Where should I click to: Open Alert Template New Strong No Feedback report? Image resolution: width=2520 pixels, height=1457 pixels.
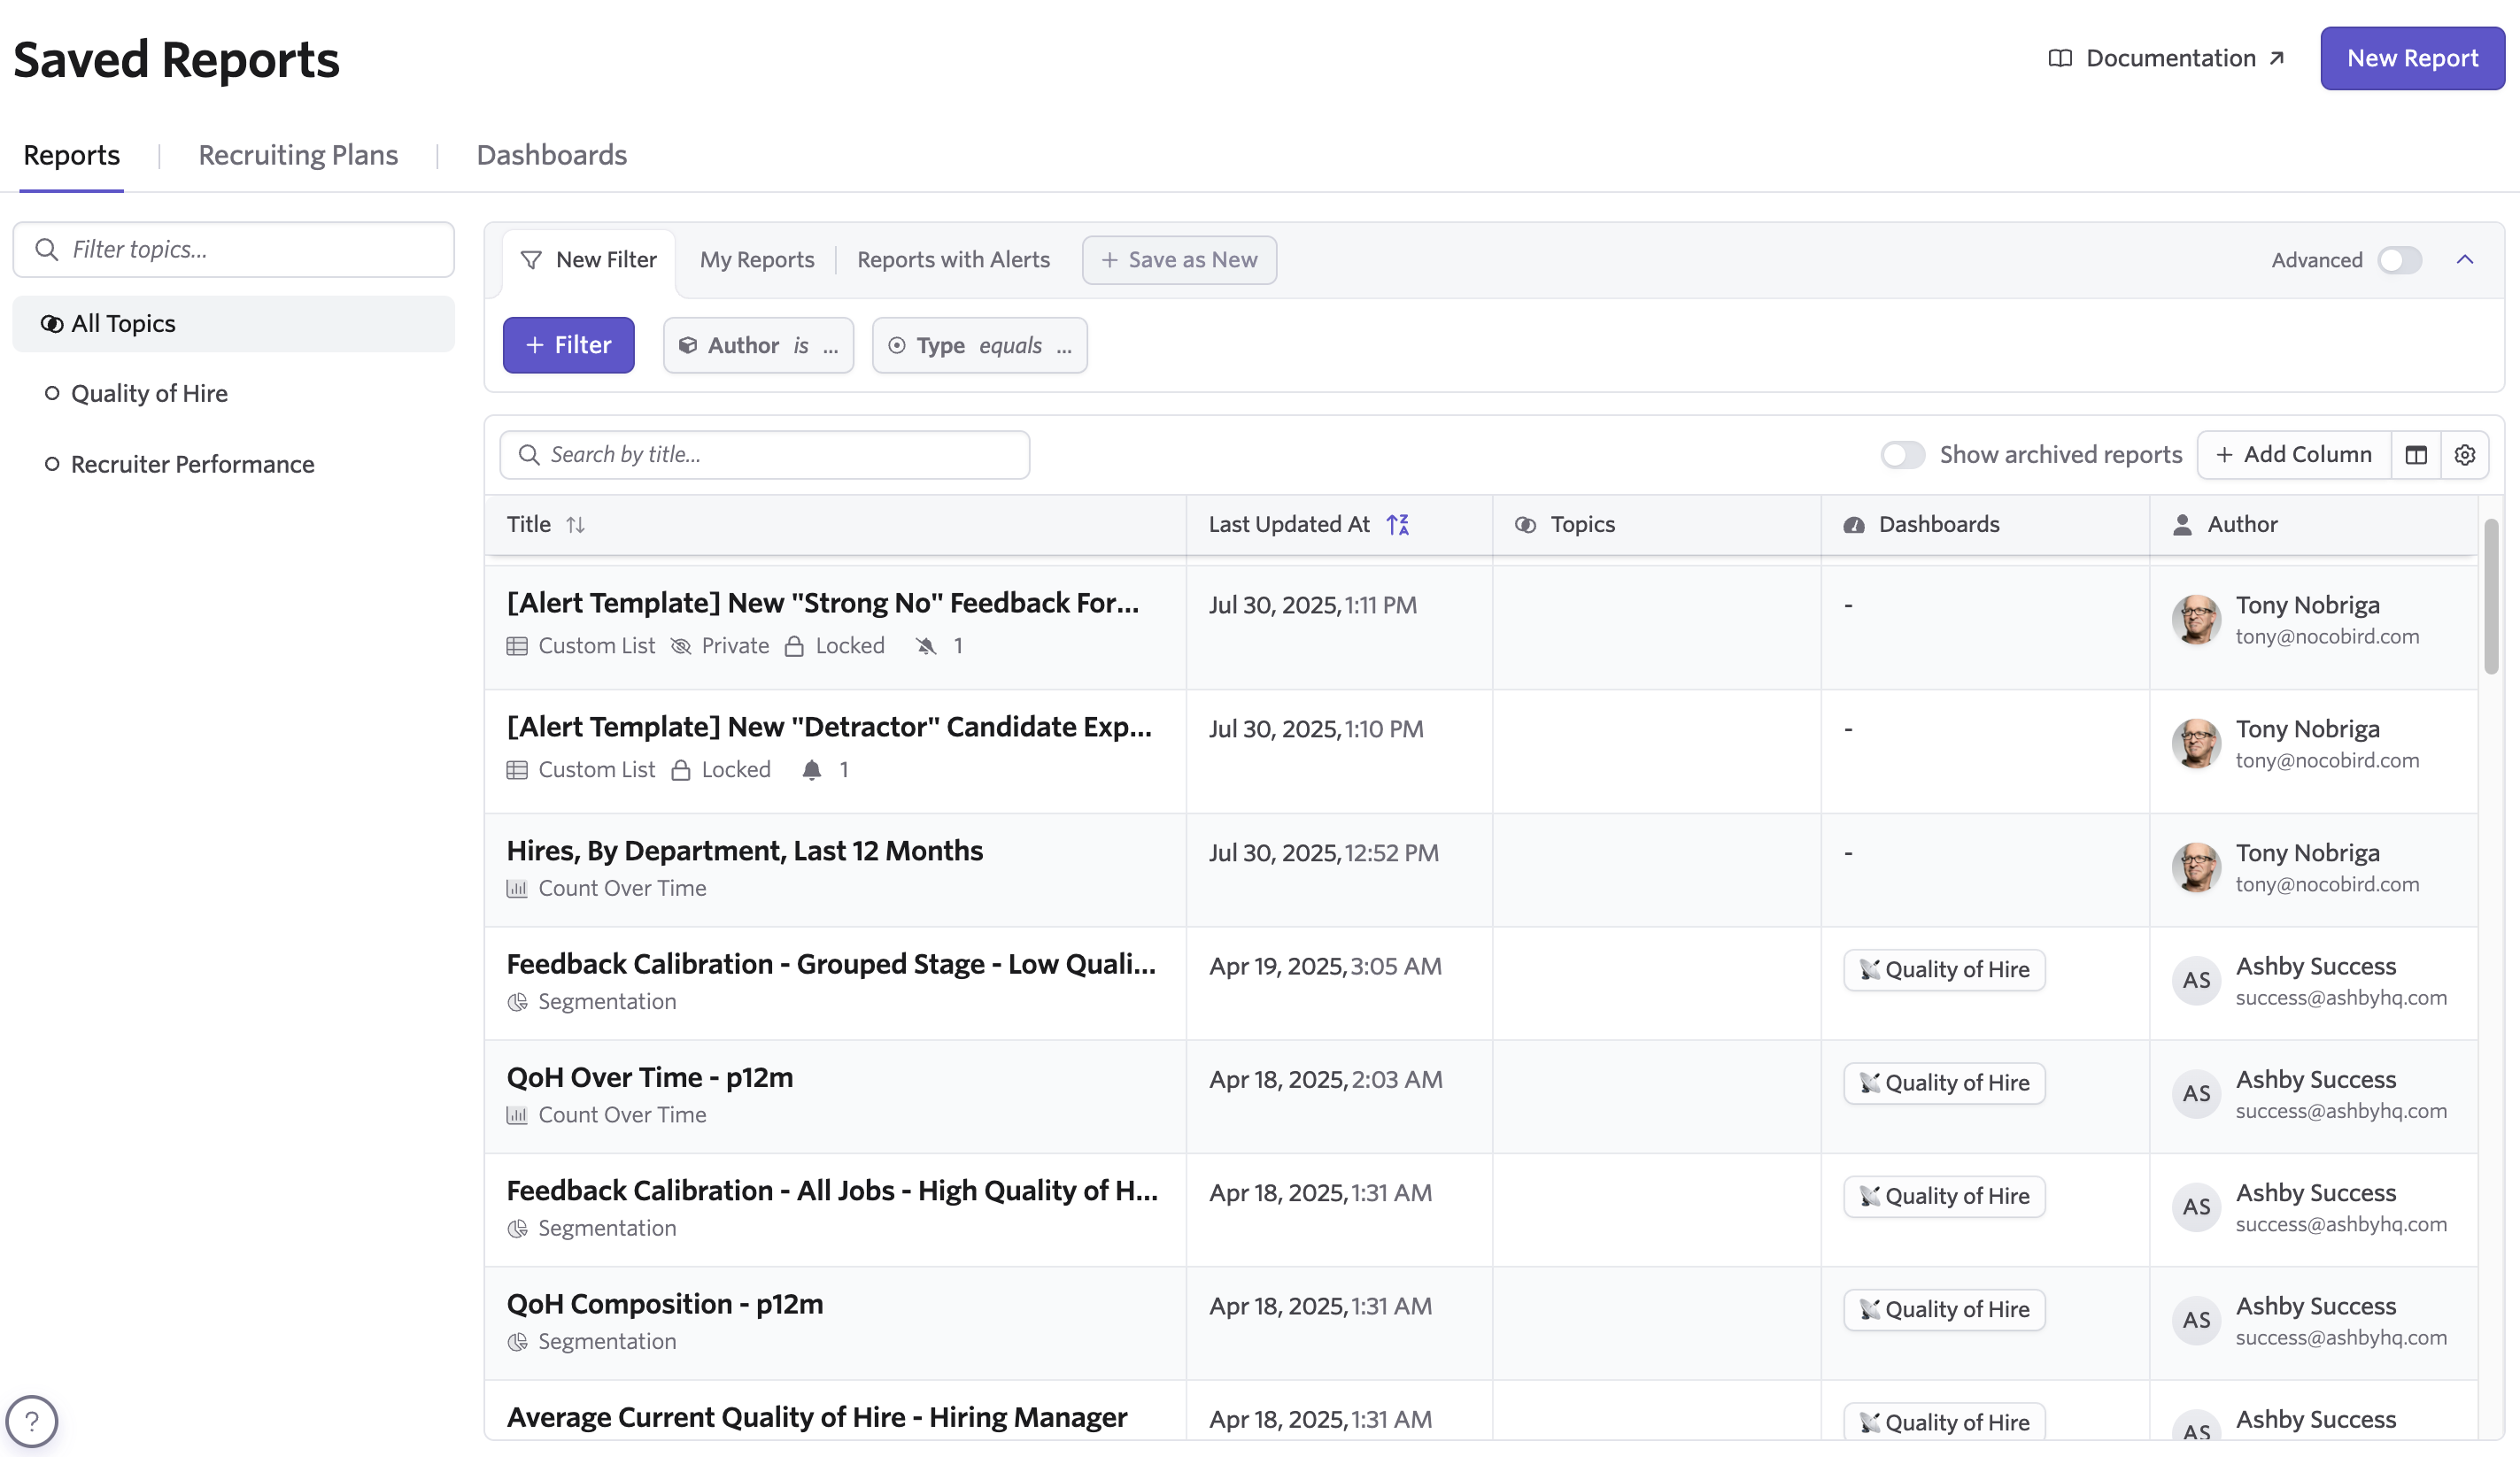coord(822,603)
